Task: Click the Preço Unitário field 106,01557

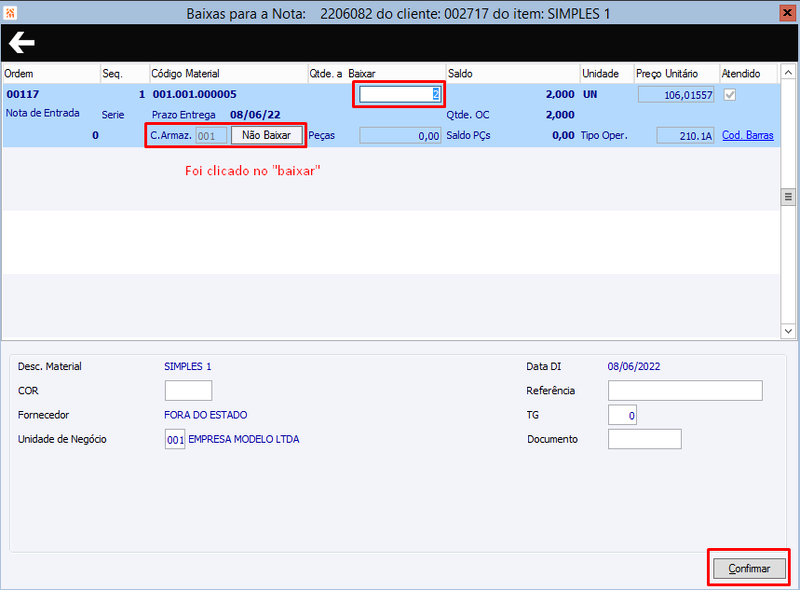Action: click(676, 94)
